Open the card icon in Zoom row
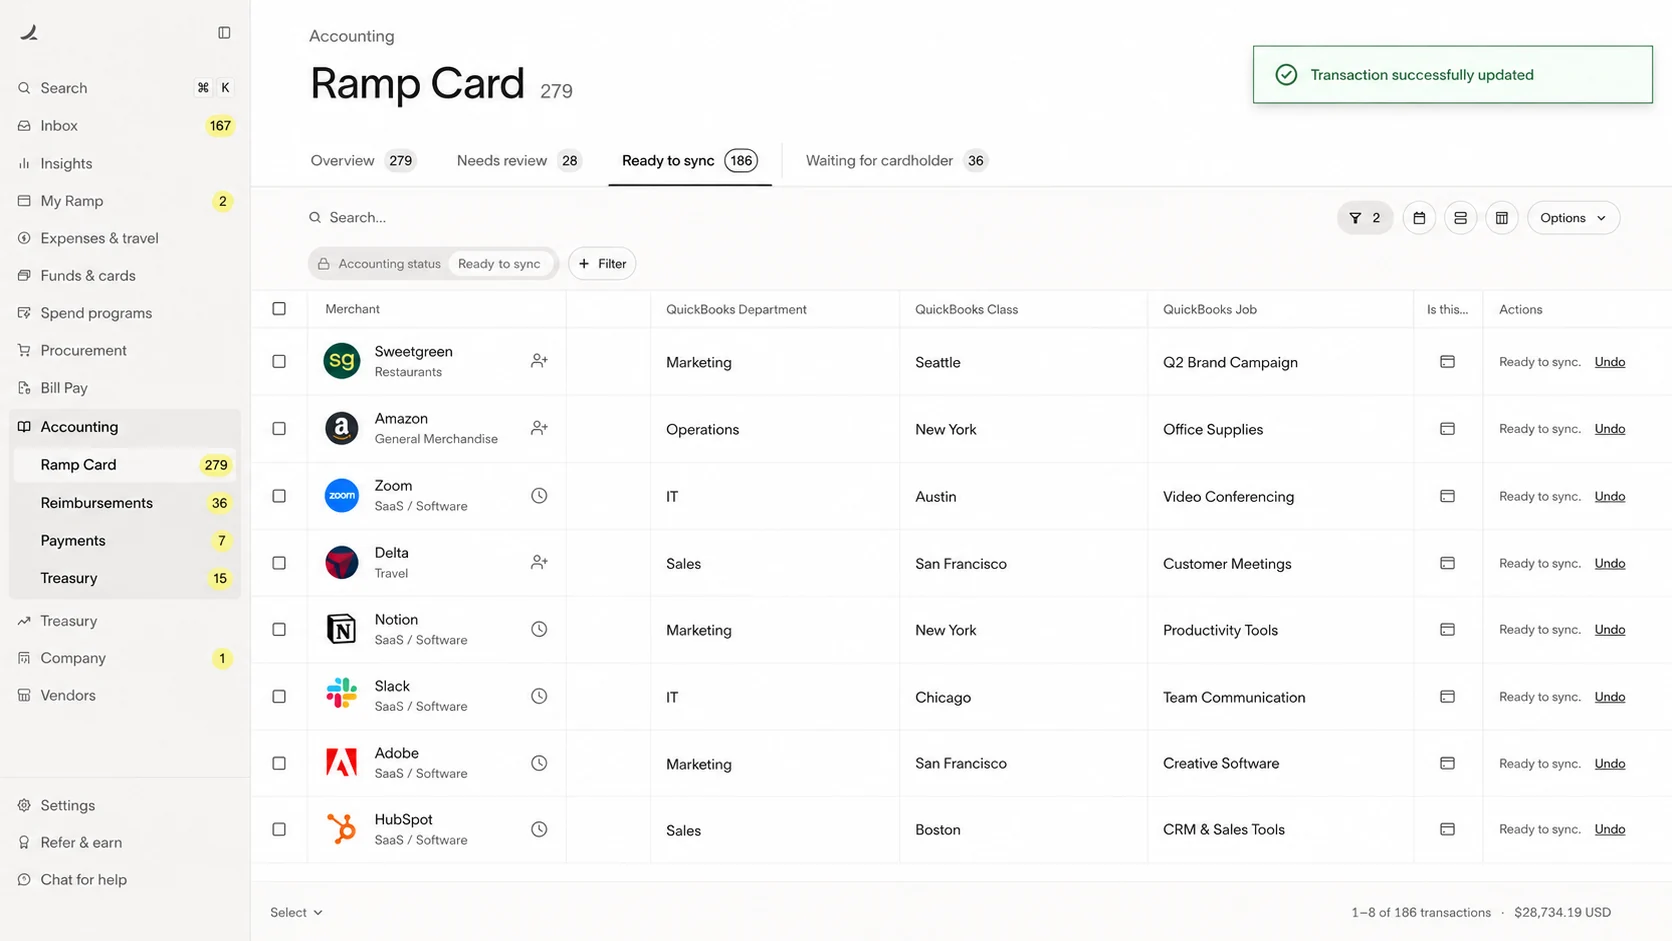The height and width of the screenshot is (941, 1672). (x=1447, y=496)
